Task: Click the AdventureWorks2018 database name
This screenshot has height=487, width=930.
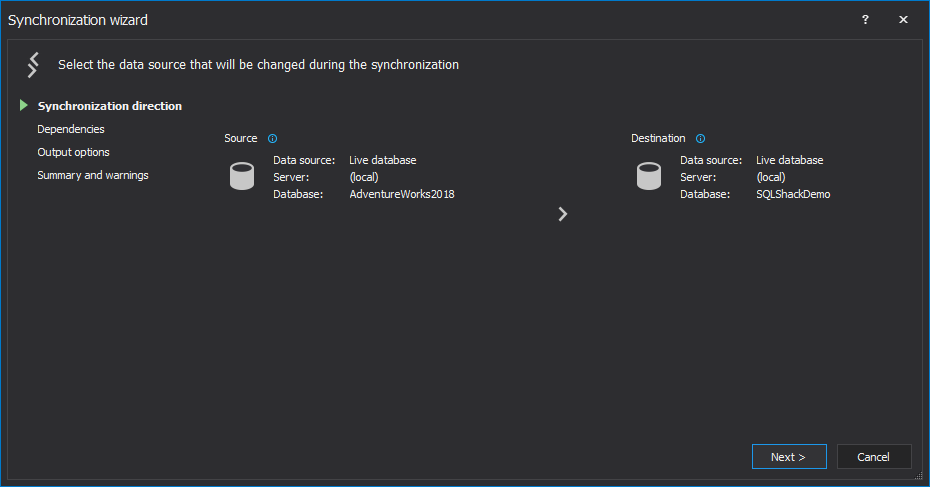Action: point(402,194)
